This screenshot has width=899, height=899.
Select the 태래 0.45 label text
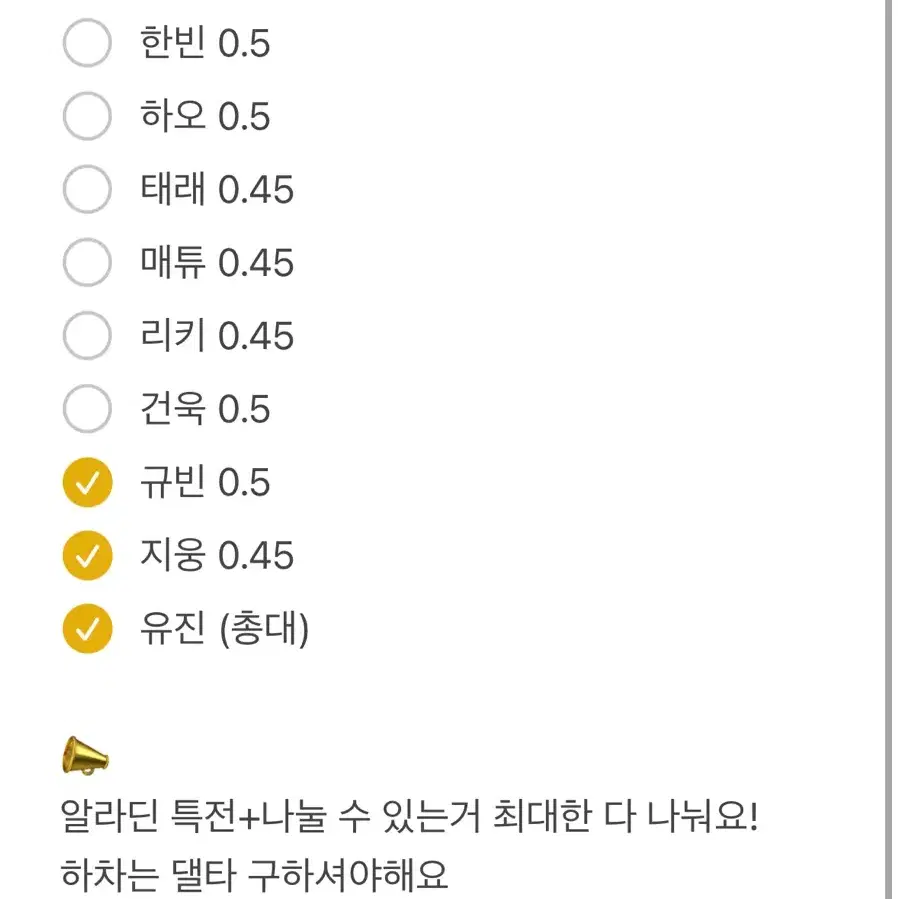point(216,189)
